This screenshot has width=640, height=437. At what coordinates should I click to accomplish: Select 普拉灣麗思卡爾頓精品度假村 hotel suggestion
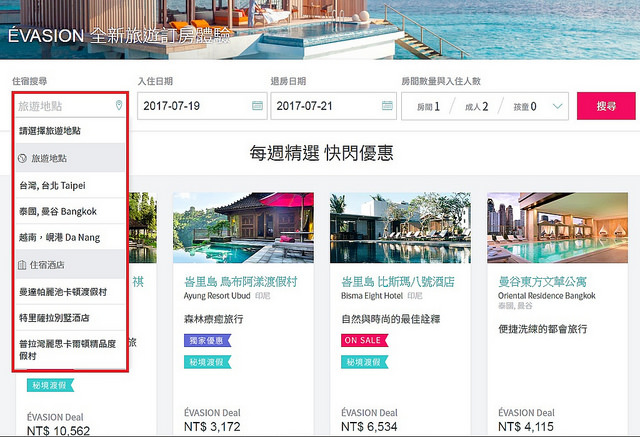tap(70, 350)
